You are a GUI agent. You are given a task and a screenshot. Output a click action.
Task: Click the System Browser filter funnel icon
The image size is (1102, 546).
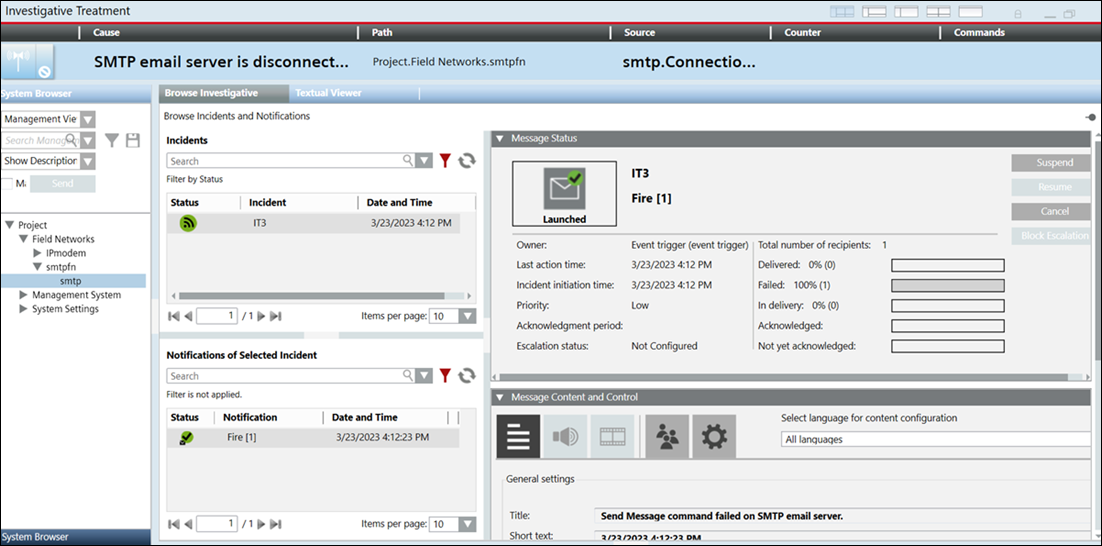[113, 141]
